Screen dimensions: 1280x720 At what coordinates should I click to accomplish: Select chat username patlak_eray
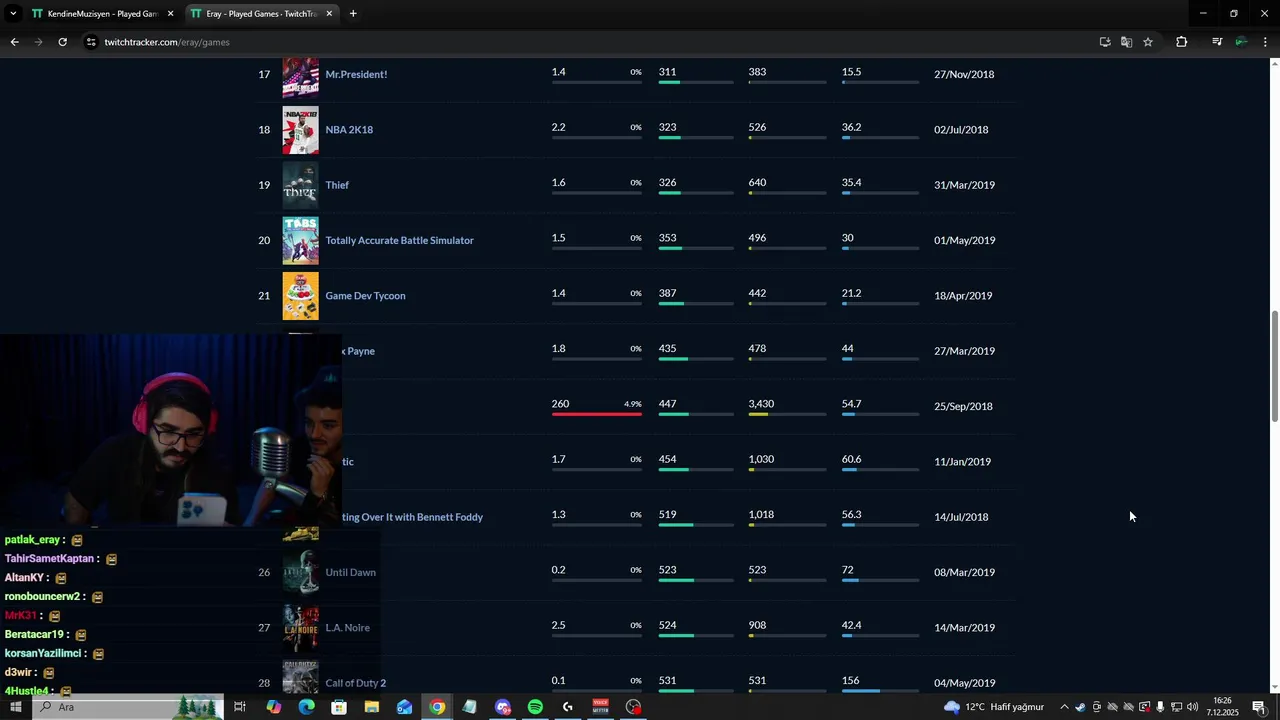[33, 540]
